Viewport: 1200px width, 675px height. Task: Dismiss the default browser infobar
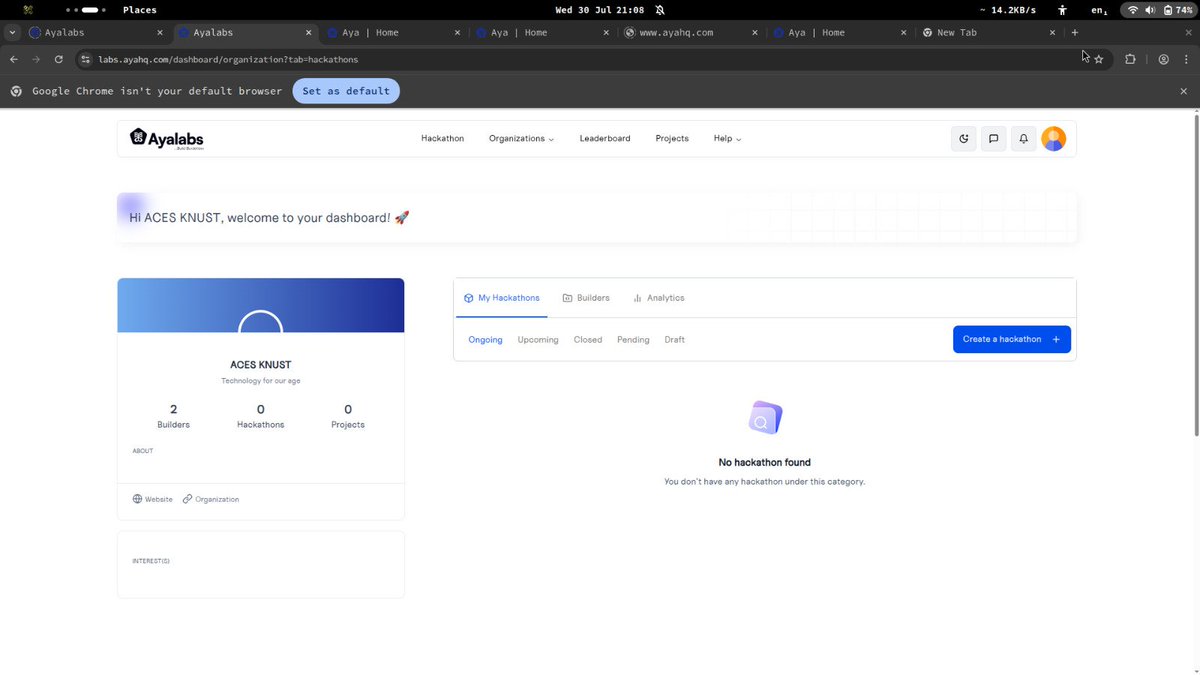(x=1184, y=91)
